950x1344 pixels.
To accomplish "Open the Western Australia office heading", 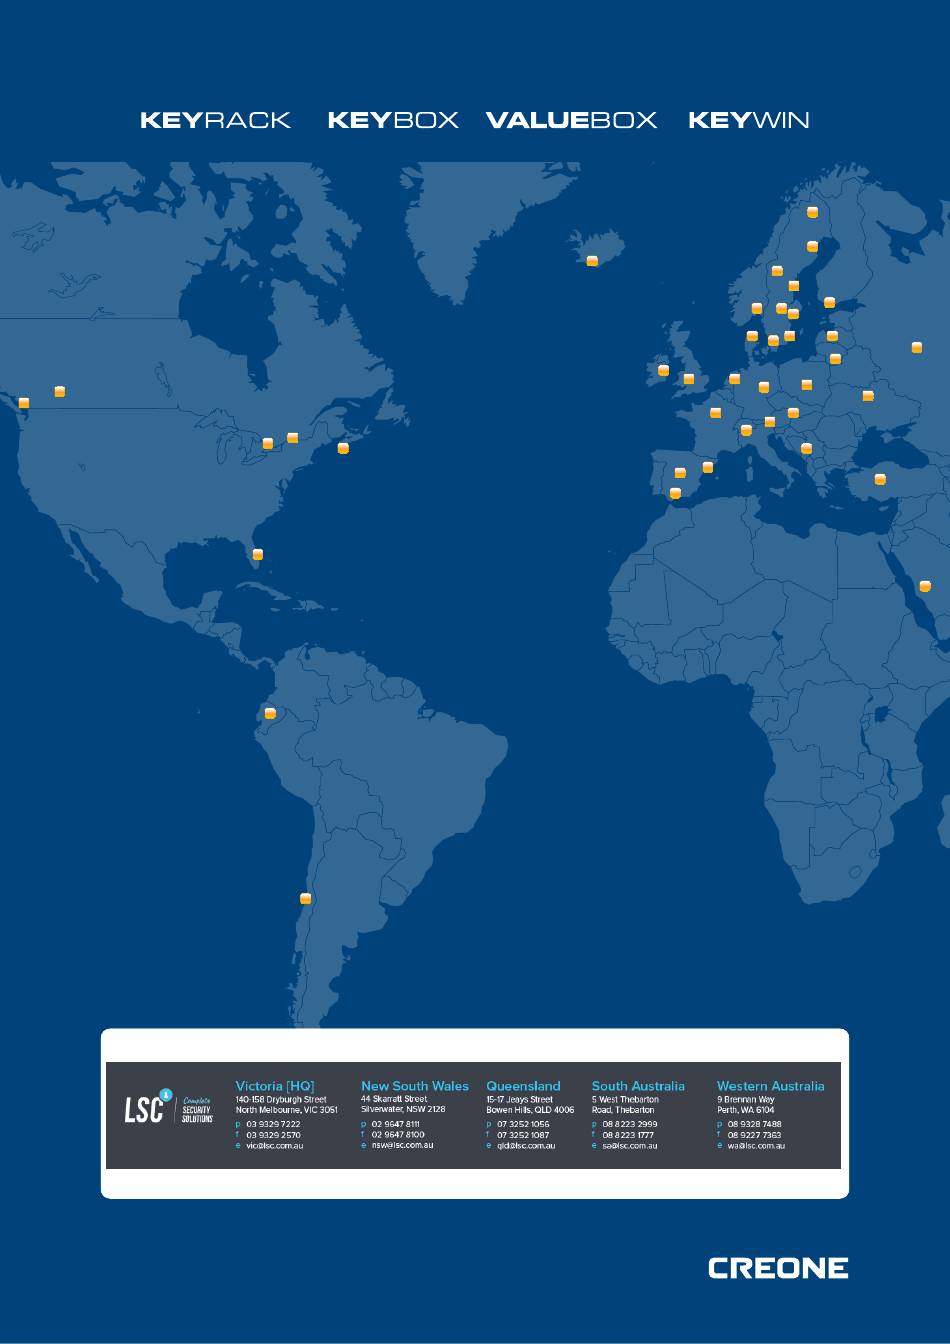I will (771, 1086).
